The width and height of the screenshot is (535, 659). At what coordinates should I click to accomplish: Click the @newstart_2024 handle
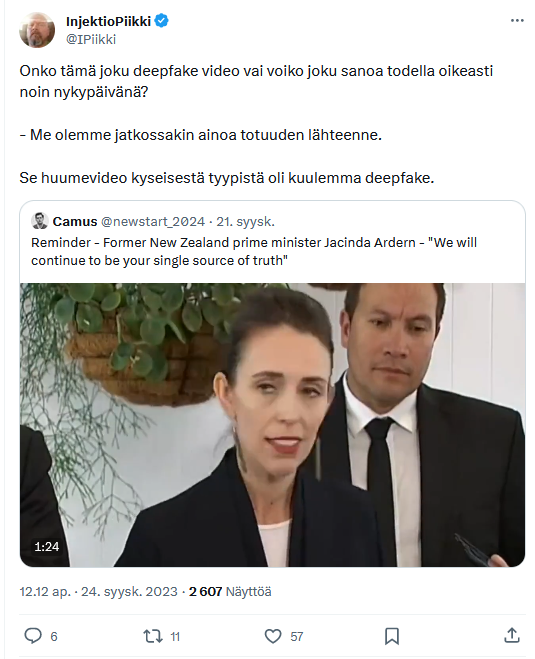click(x=153, y=221)
